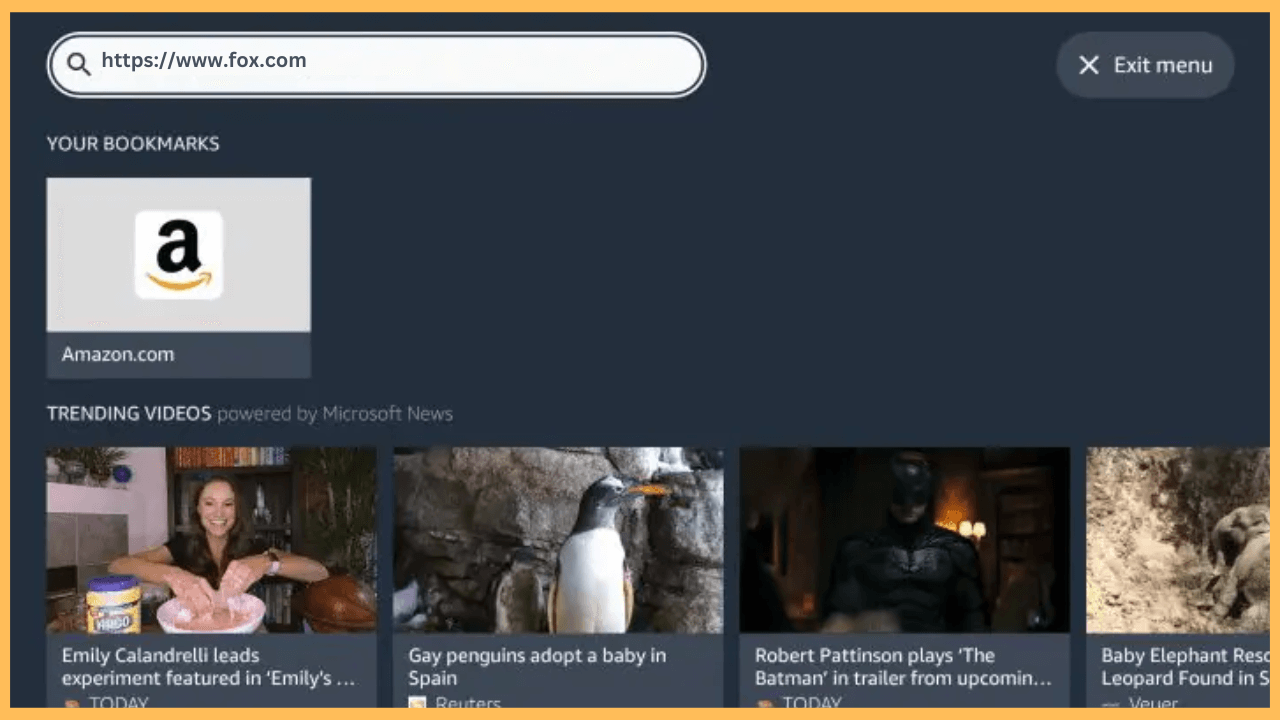Click the Veuer source icon under the elephant video
The width and height of the screenshot is (1280, 720).
pyautogui.click(x=1110, y=703)
